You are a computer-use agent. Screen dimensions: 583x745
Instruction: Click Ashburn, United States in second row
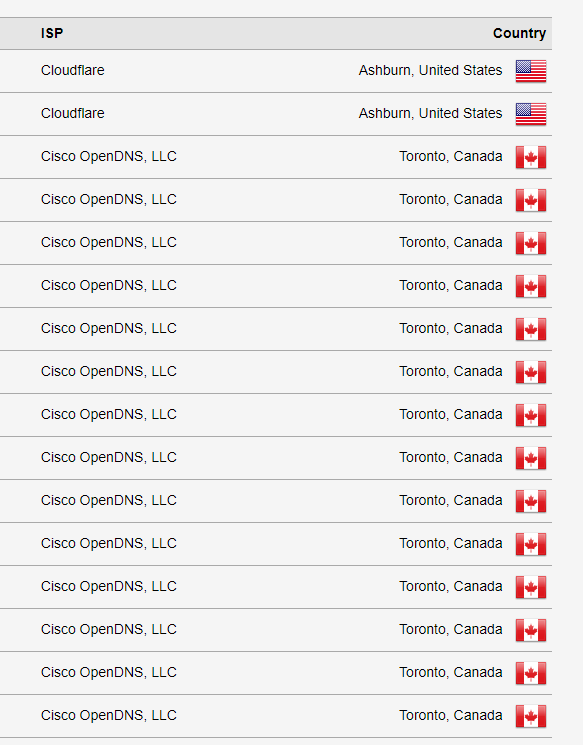430,113
